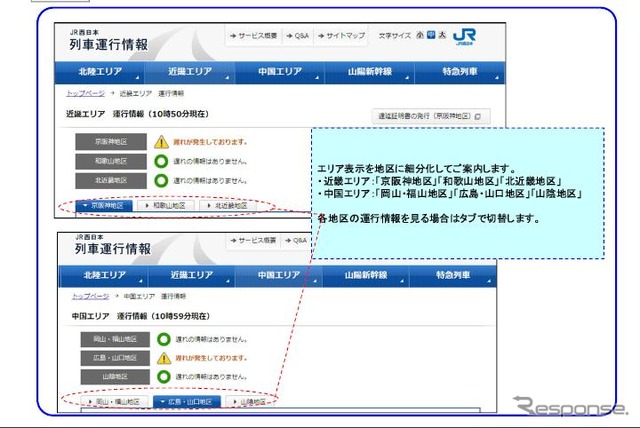The width and height of the screenshot is (640, 428).
Task: Select the 広島・山口地区 tab
Action: point(187,402)
